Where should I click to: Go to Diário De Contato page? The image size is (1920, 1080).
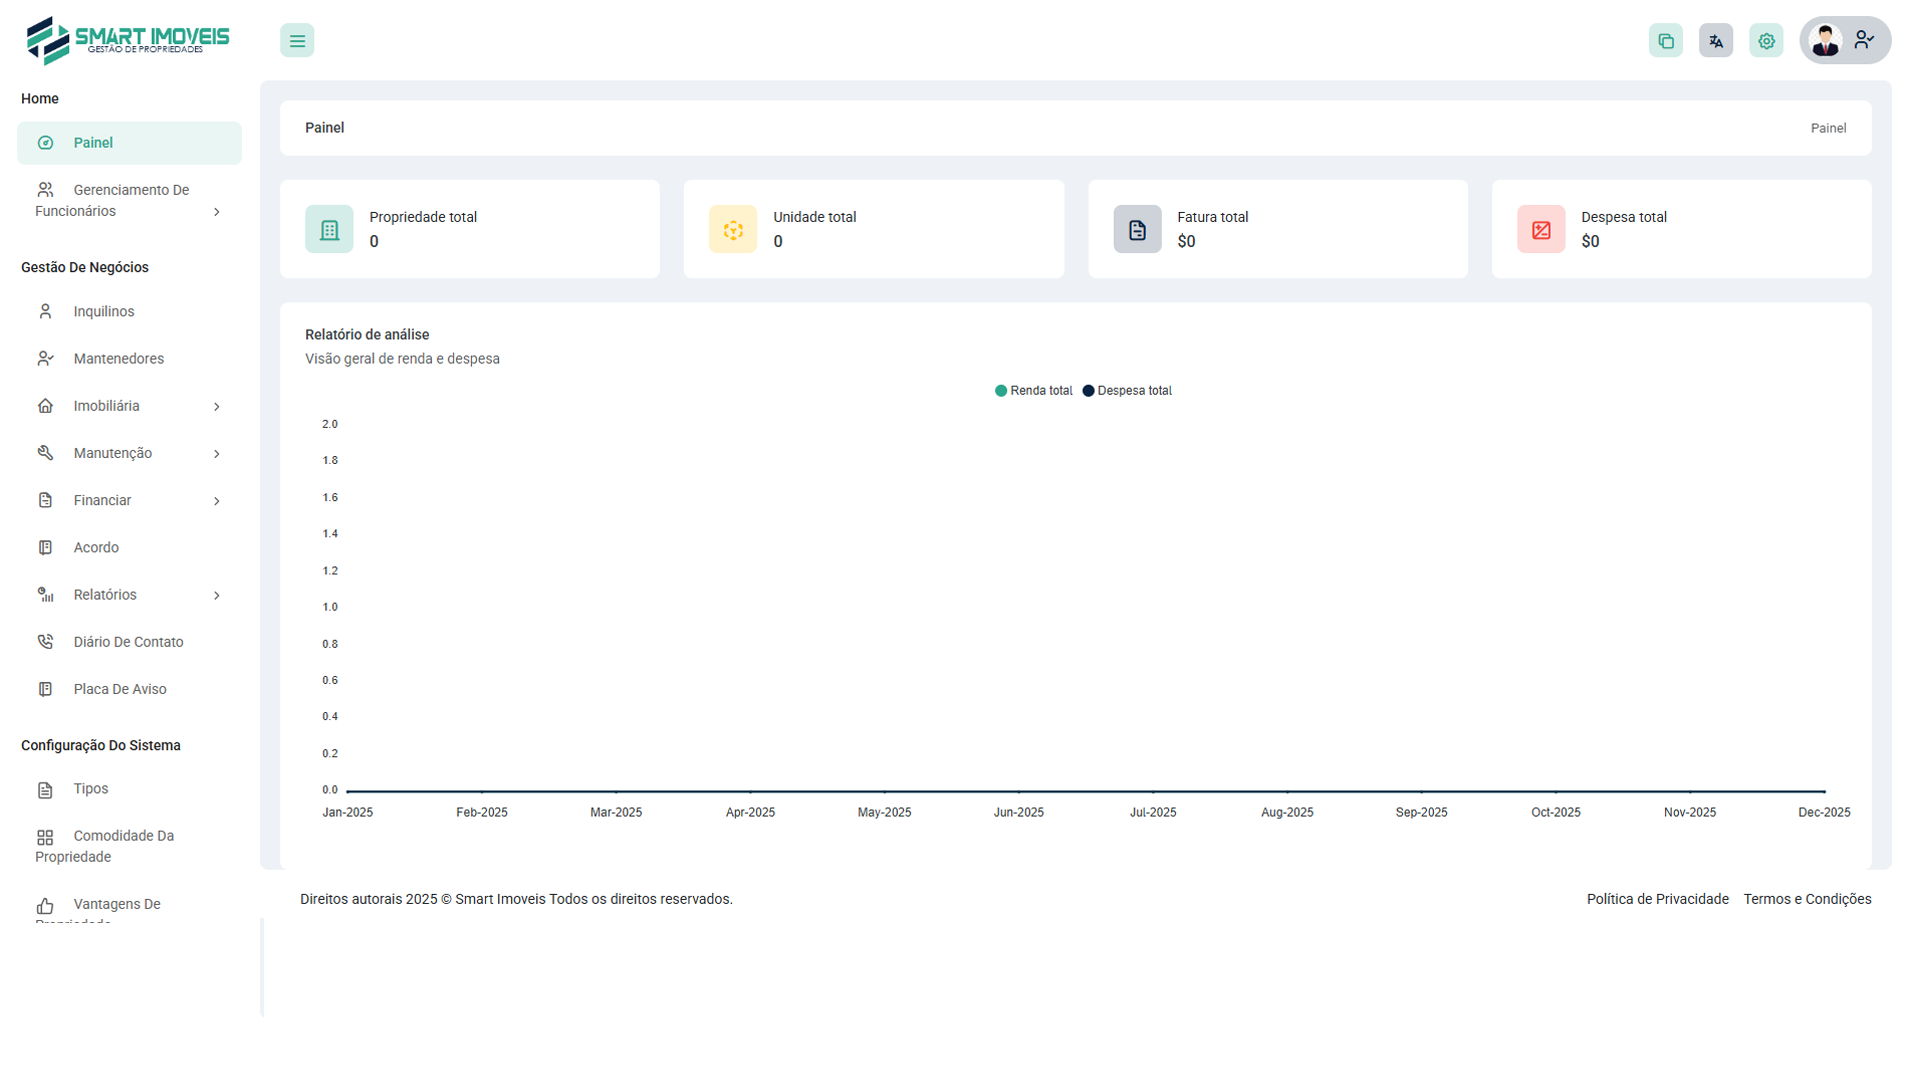(x=128, y=642)
